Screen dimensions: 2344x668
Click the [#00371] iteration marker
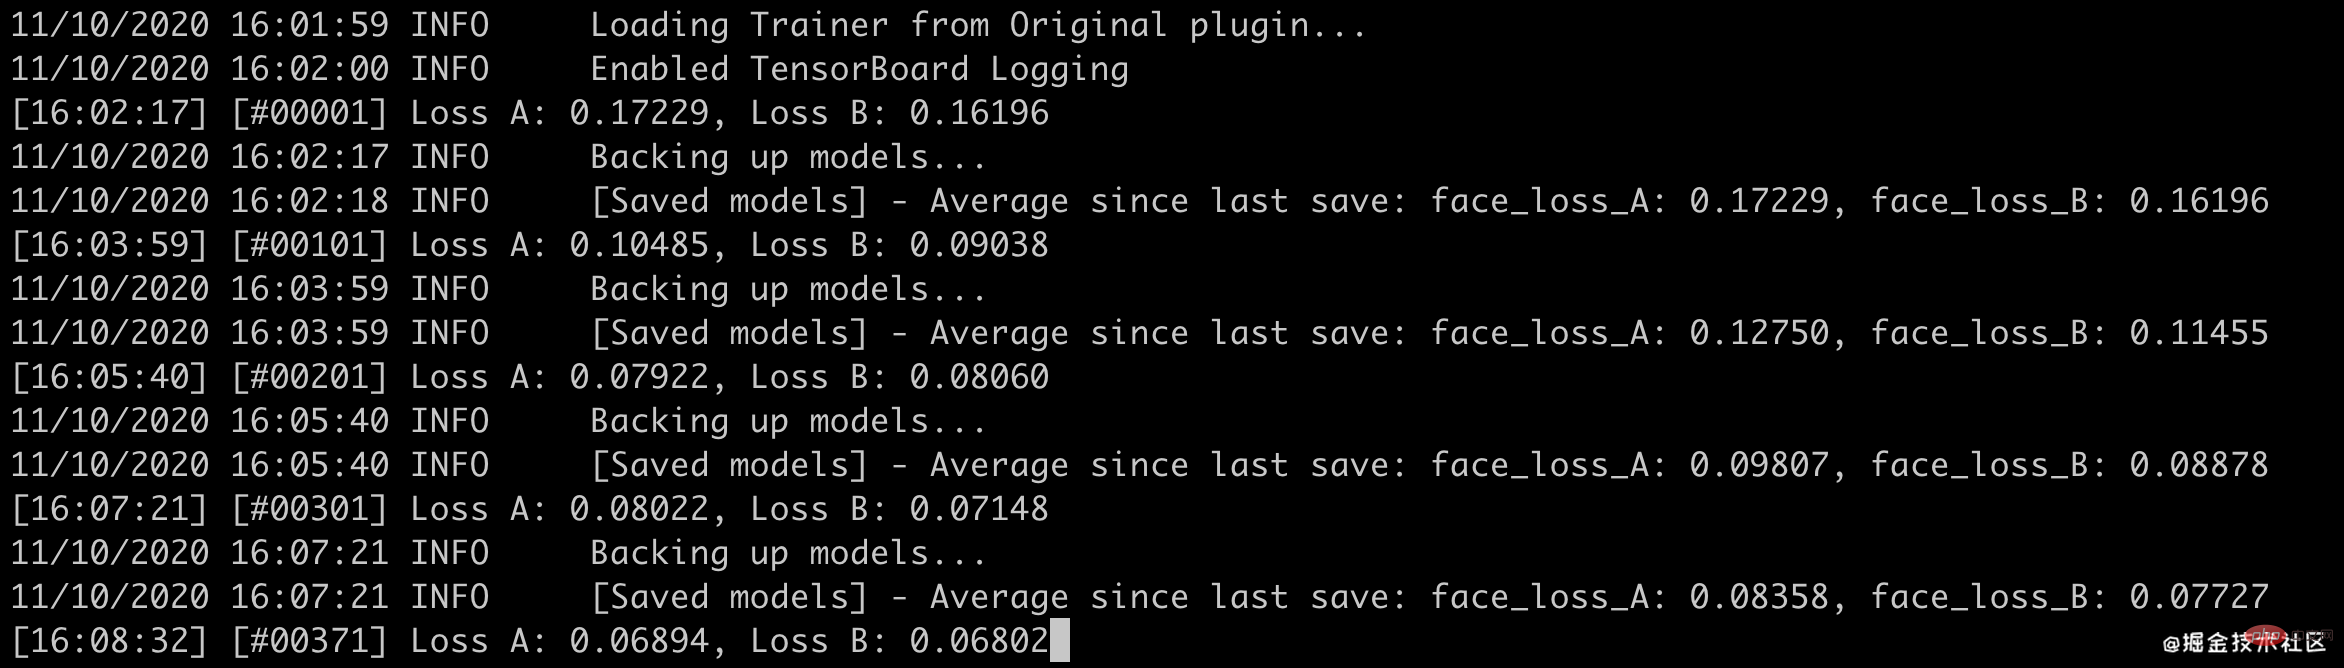click(309, 641)
